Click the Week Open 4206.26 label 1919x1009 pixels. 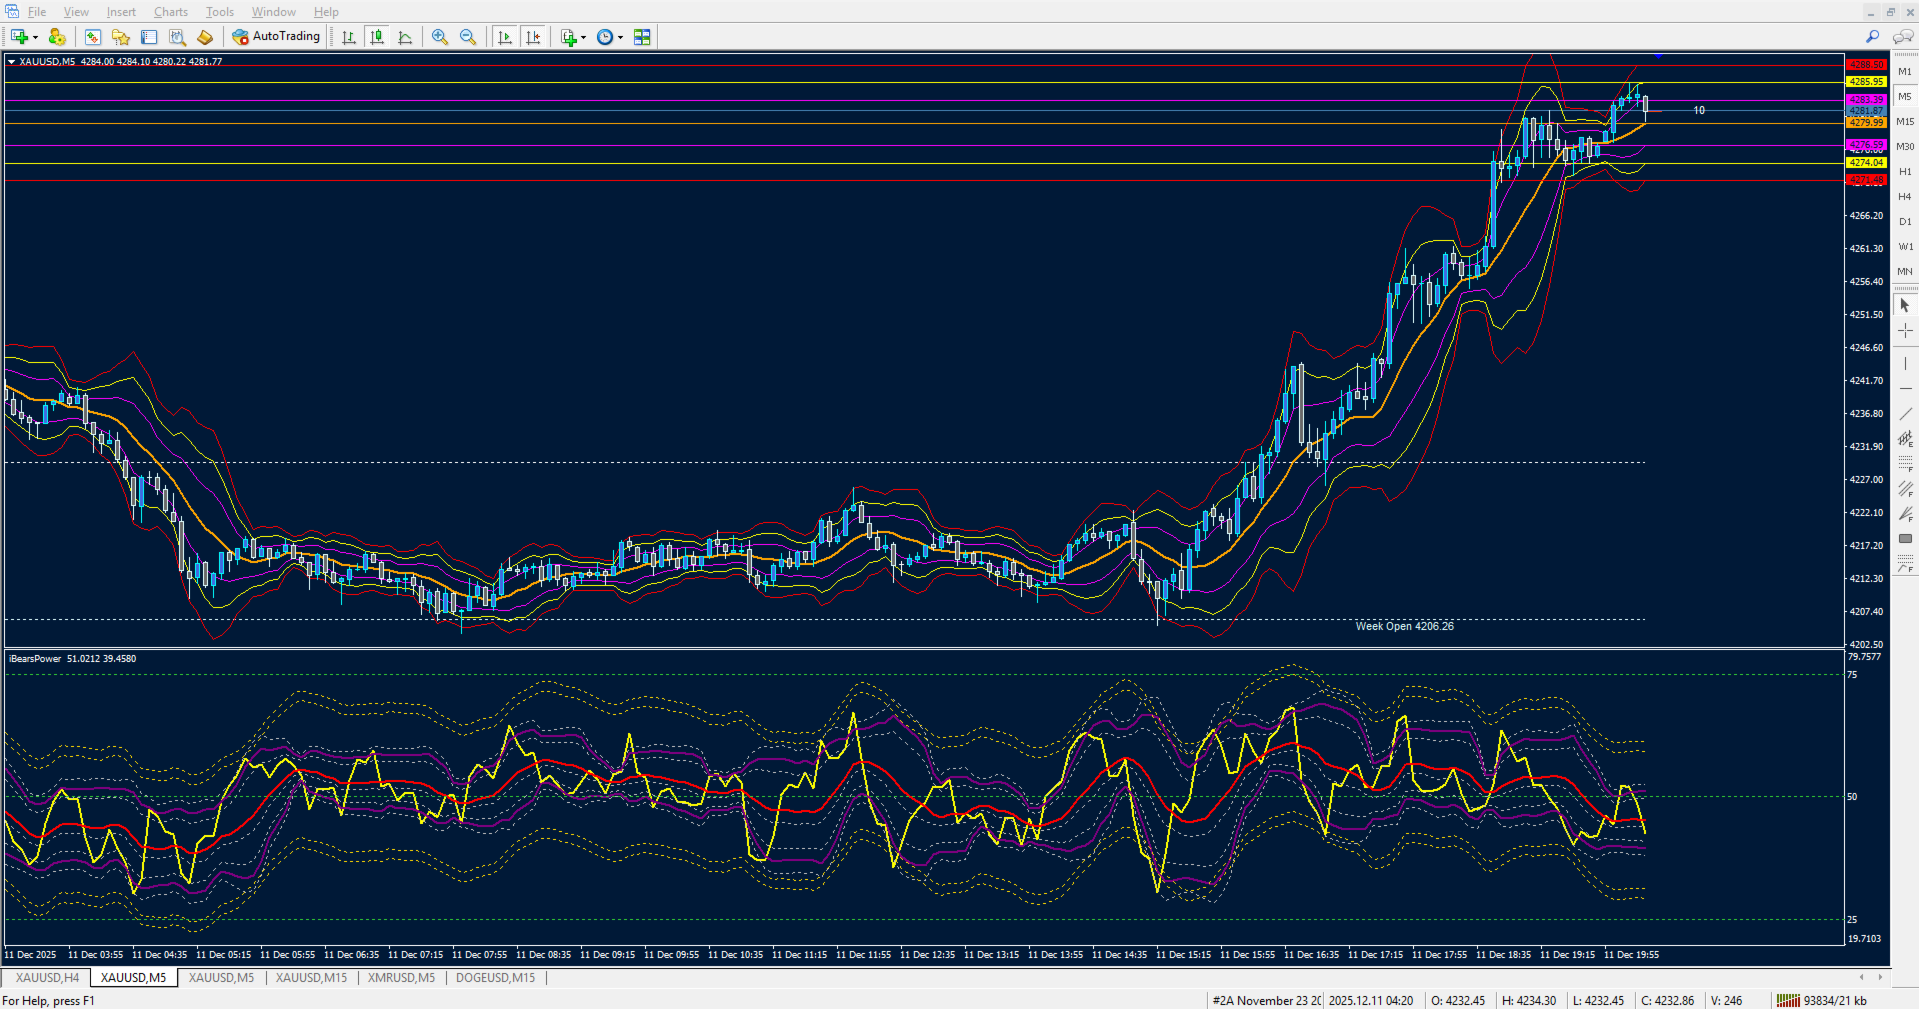click(1404, 626)
